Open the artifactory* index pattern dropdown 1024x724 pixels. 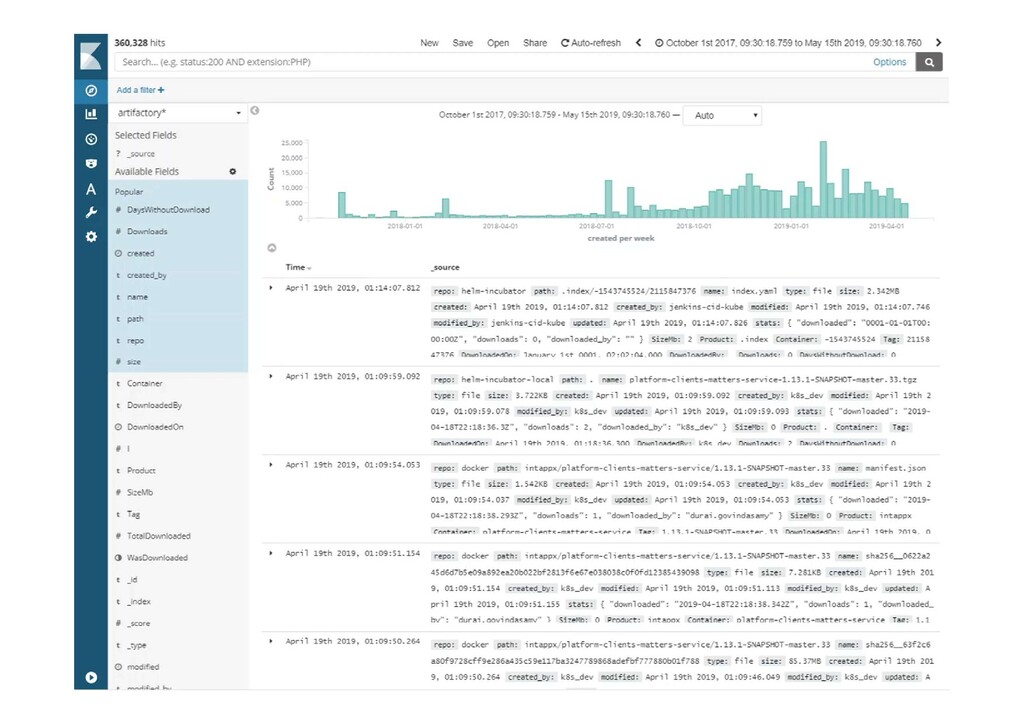coord(178,113)
